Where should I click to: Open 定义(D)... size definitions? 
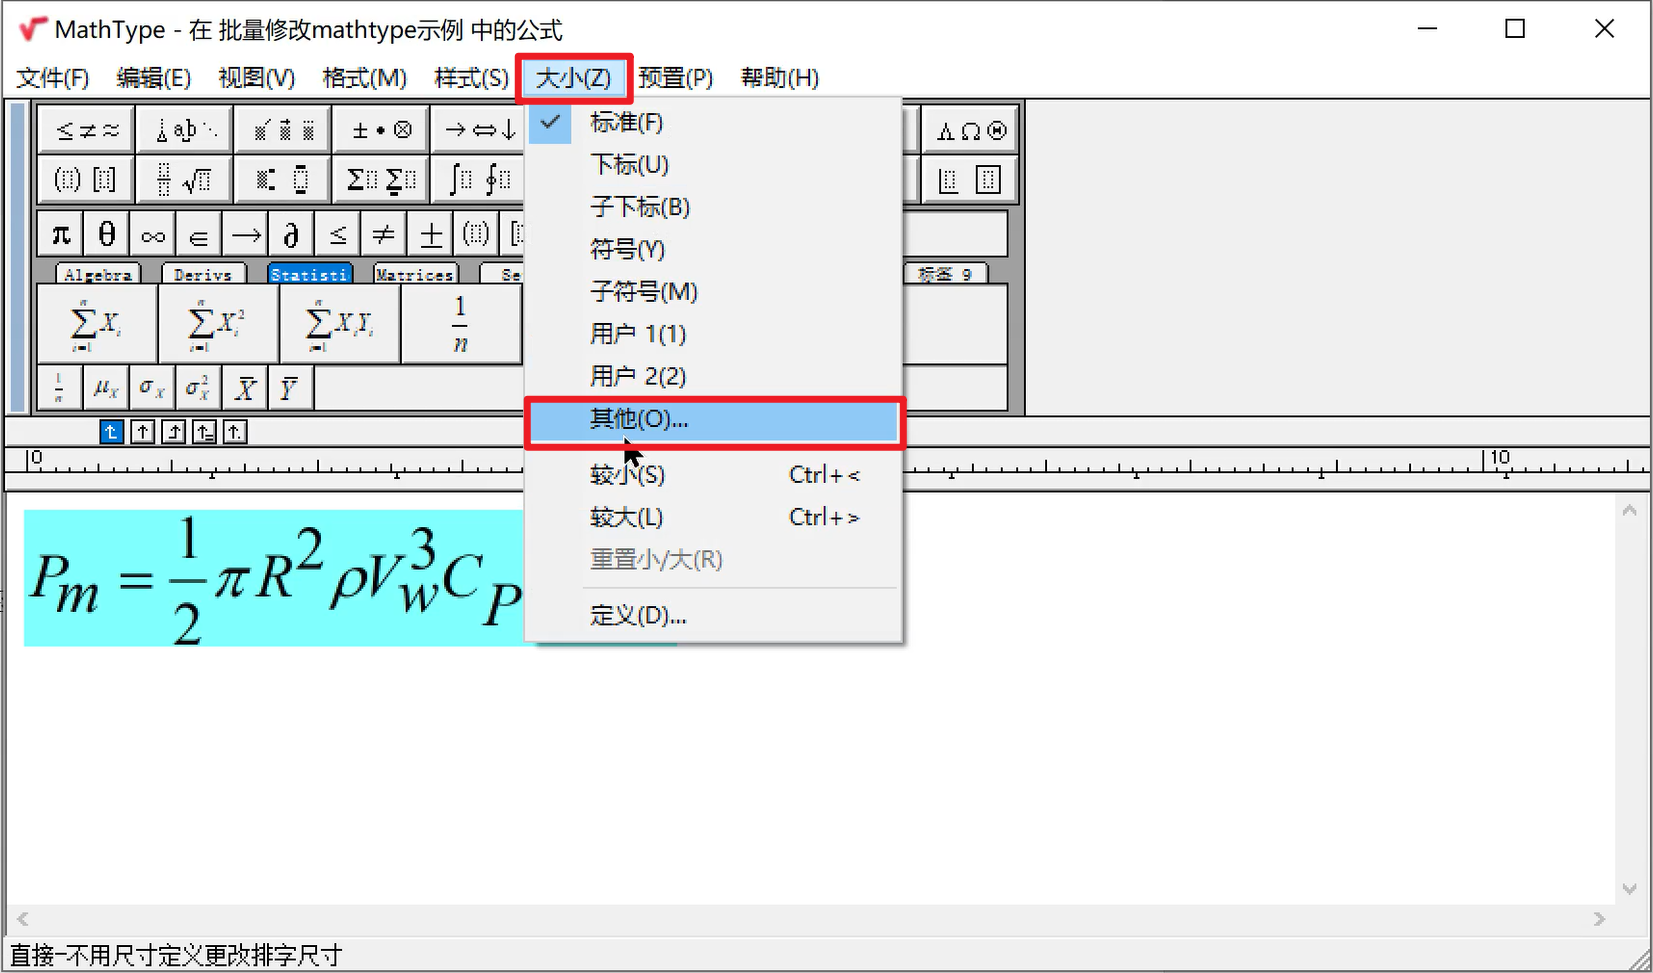point(714,616)
